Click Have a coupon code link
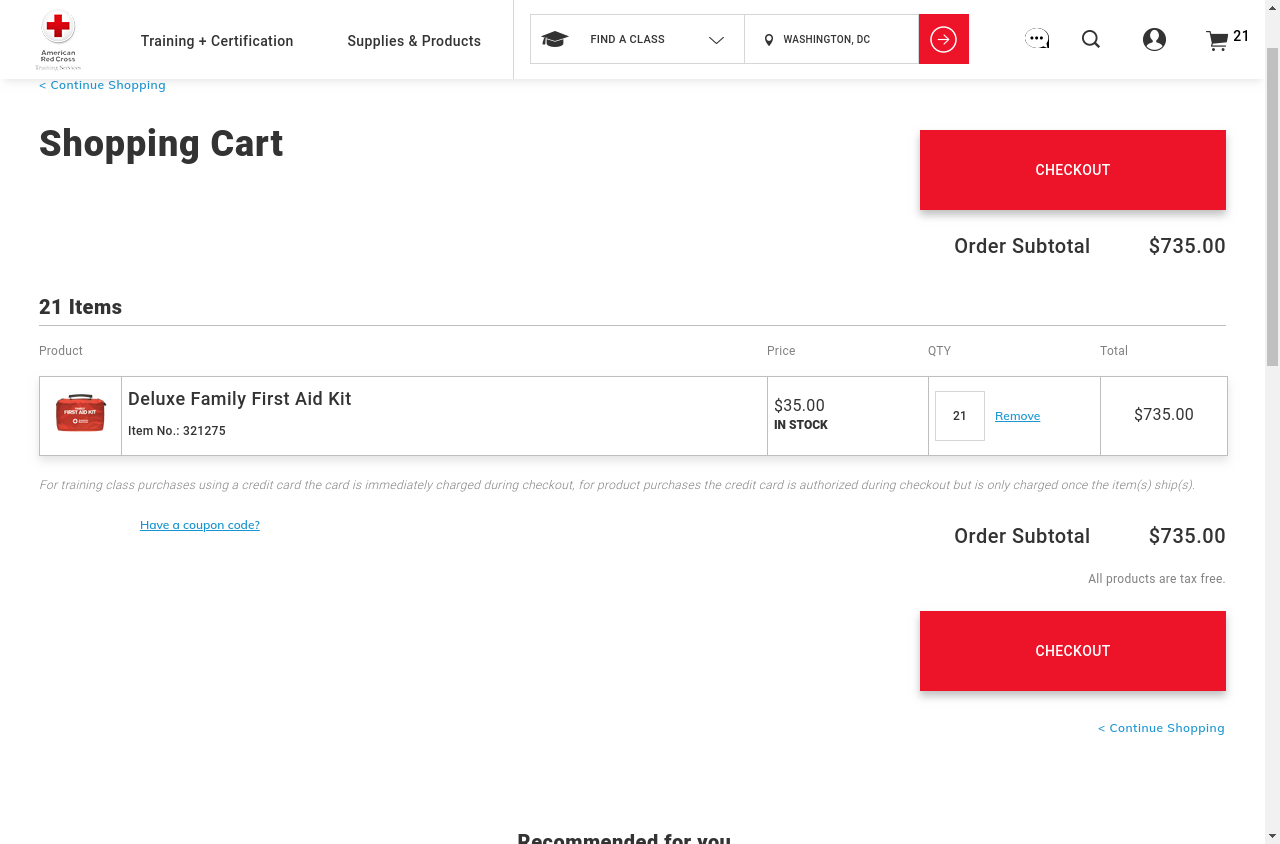Image resolution: width=1280 pixels, height=844 pixels. click(200, 525)
